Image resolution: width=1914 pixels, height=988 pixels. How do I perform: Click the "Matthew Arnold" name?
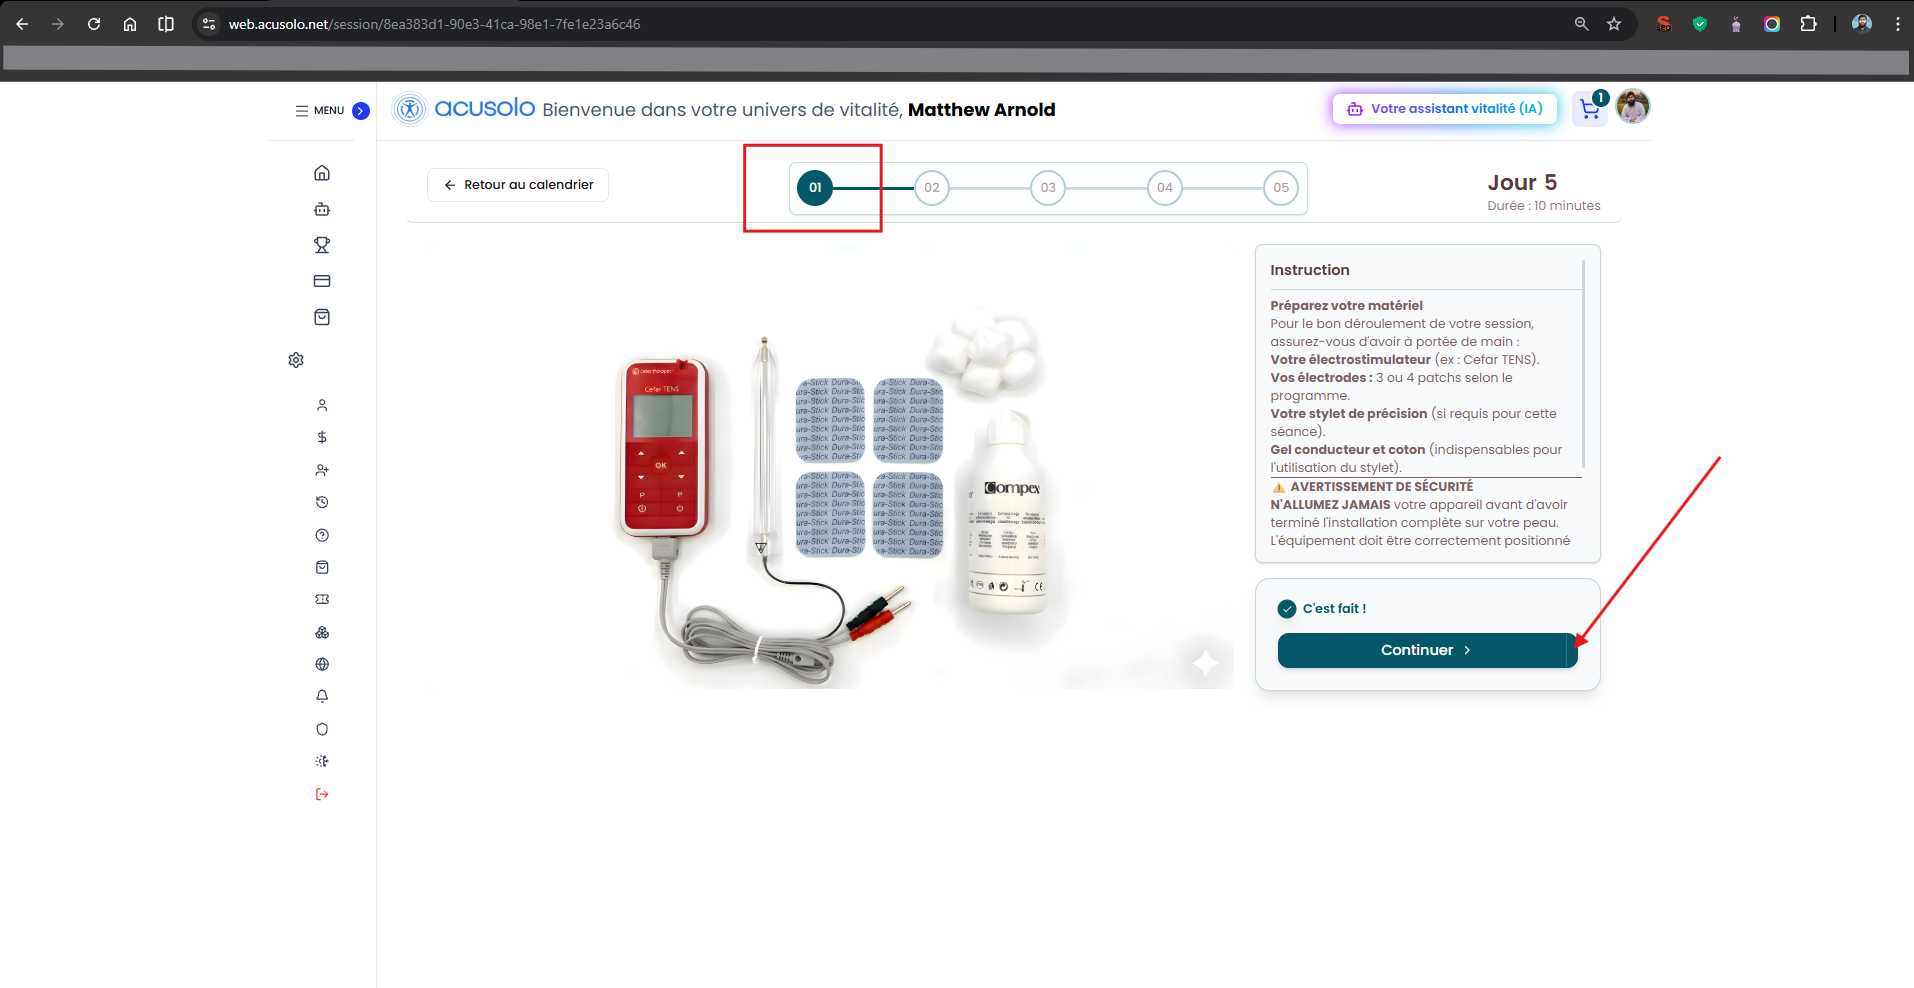pos(981,110)
